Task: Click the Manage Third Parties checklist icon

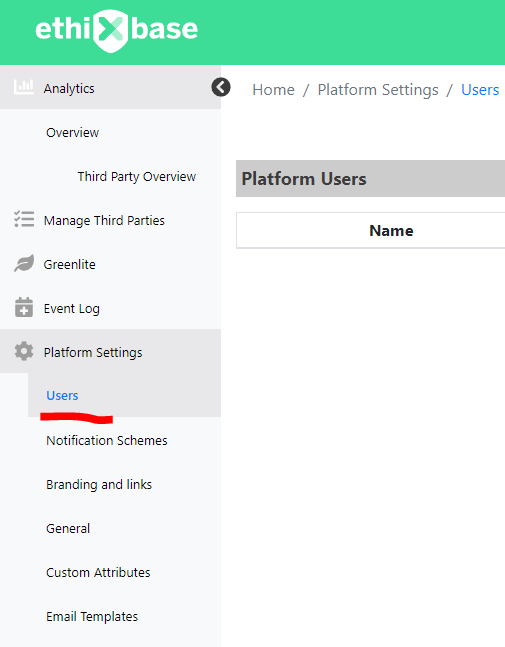Action: [x=24, y=219]
